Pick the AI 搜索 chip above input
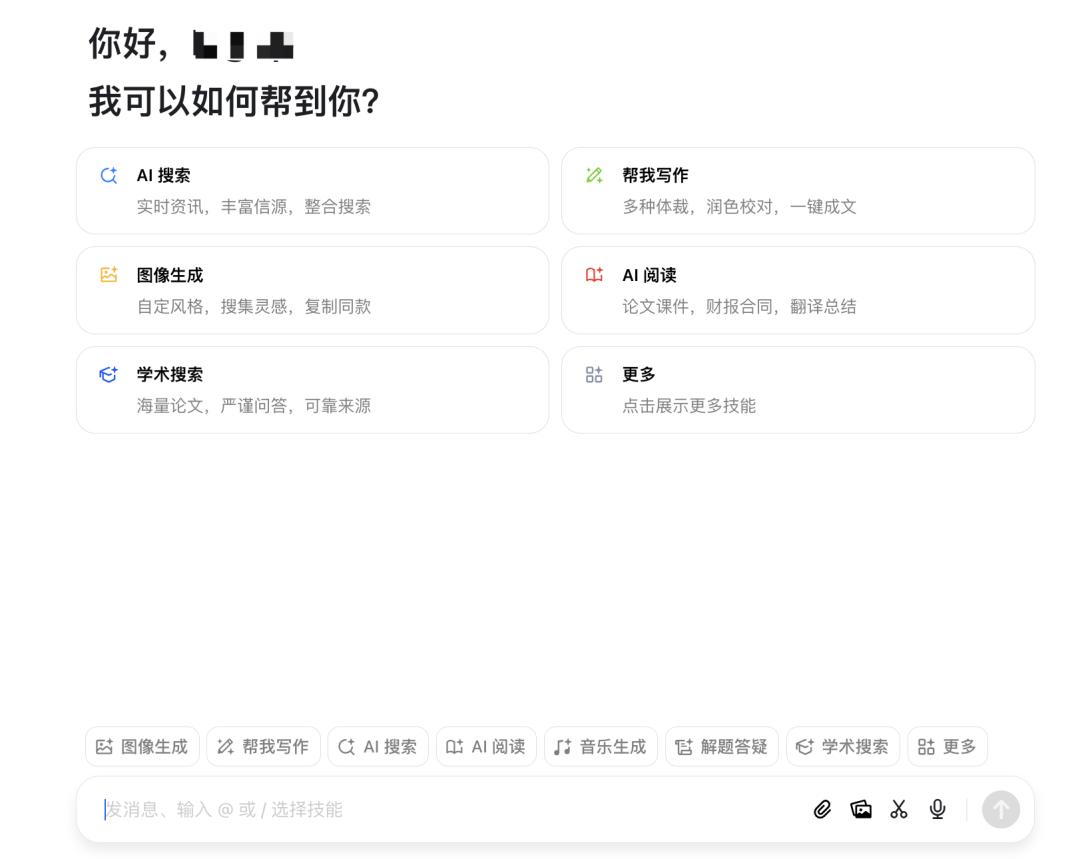Screen dimensions: 1080x859 [x=377, y=747]
